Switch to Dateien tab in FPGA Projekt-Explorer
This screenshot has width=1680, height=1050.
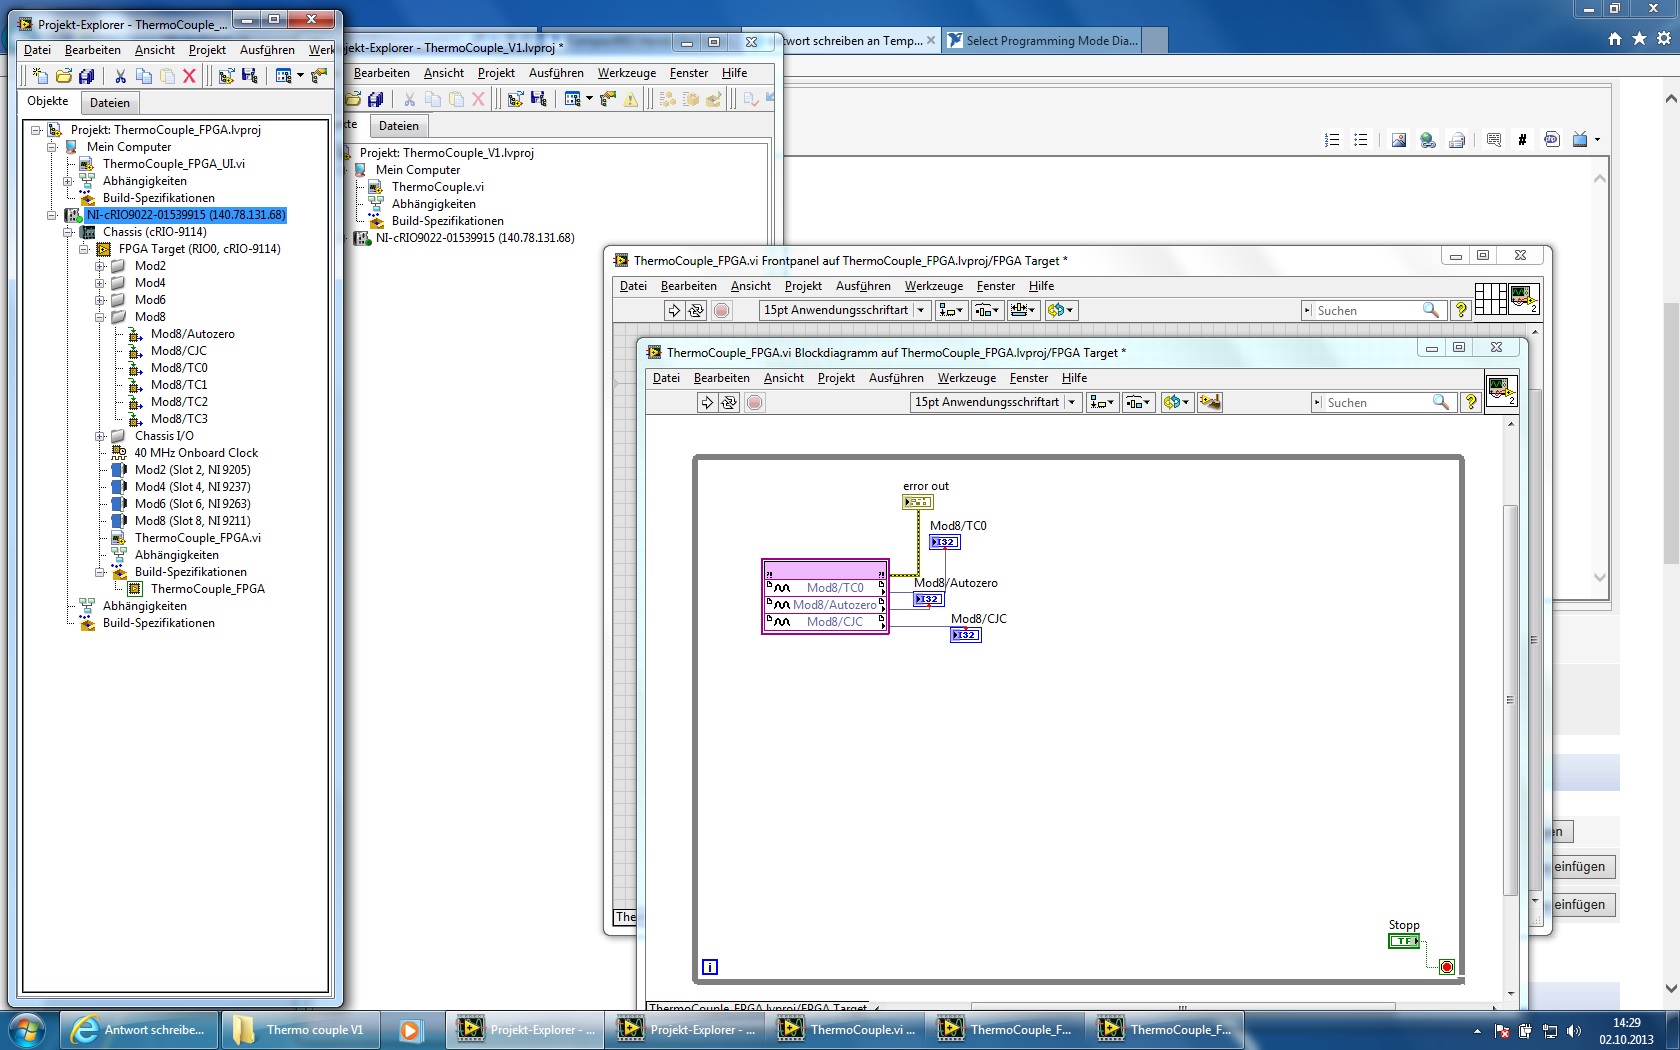[x=110, y=102]
